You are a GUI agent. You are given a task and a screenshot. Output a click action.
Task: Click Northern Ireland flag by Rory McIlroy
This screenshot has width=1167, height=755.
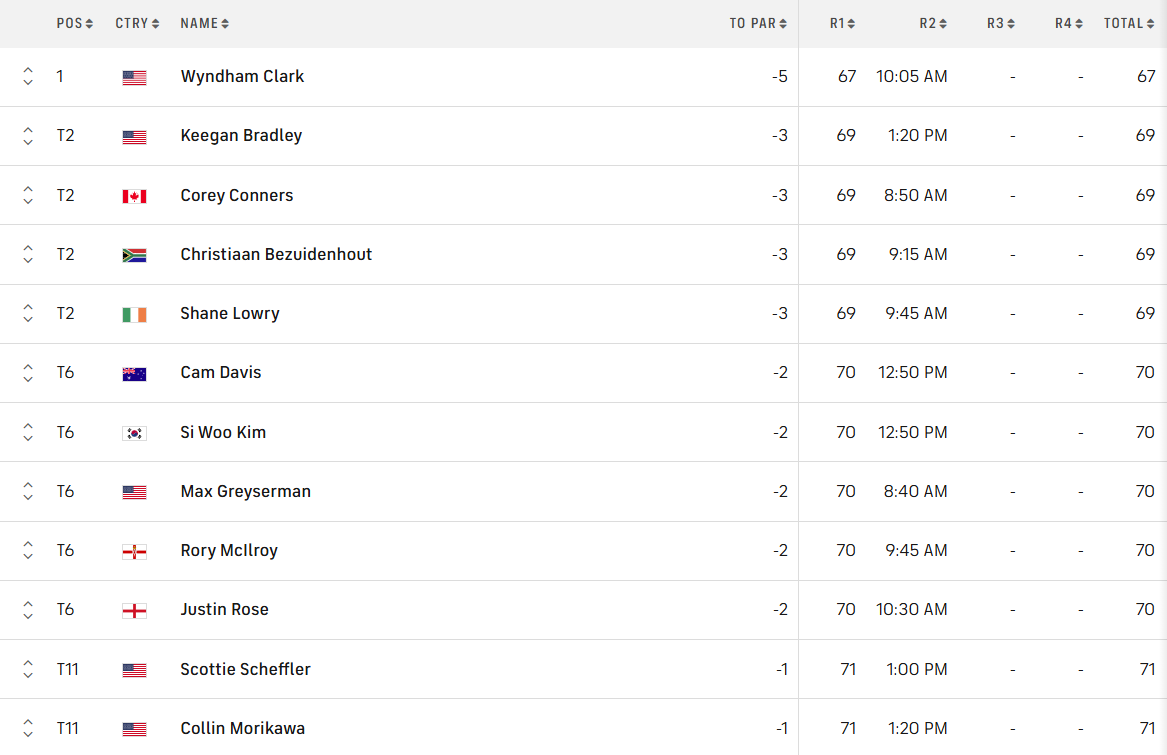134,551
